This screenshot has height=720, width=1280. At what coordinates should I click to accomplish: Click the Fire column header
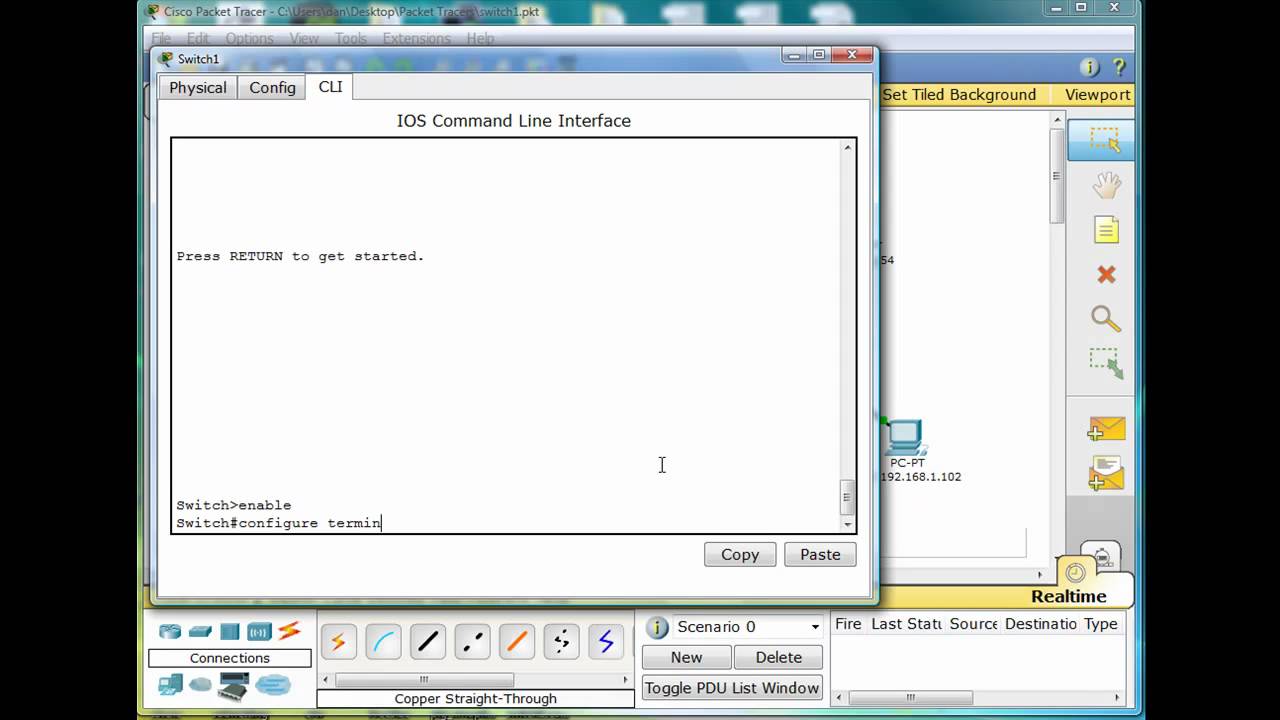(848, 623)
